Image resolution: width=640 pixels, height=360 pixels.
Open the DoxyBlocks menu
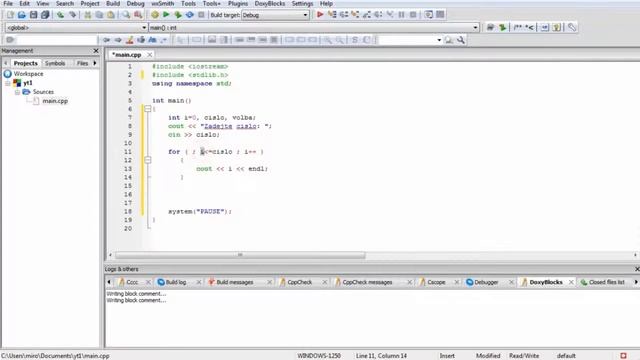pos(269,4)
